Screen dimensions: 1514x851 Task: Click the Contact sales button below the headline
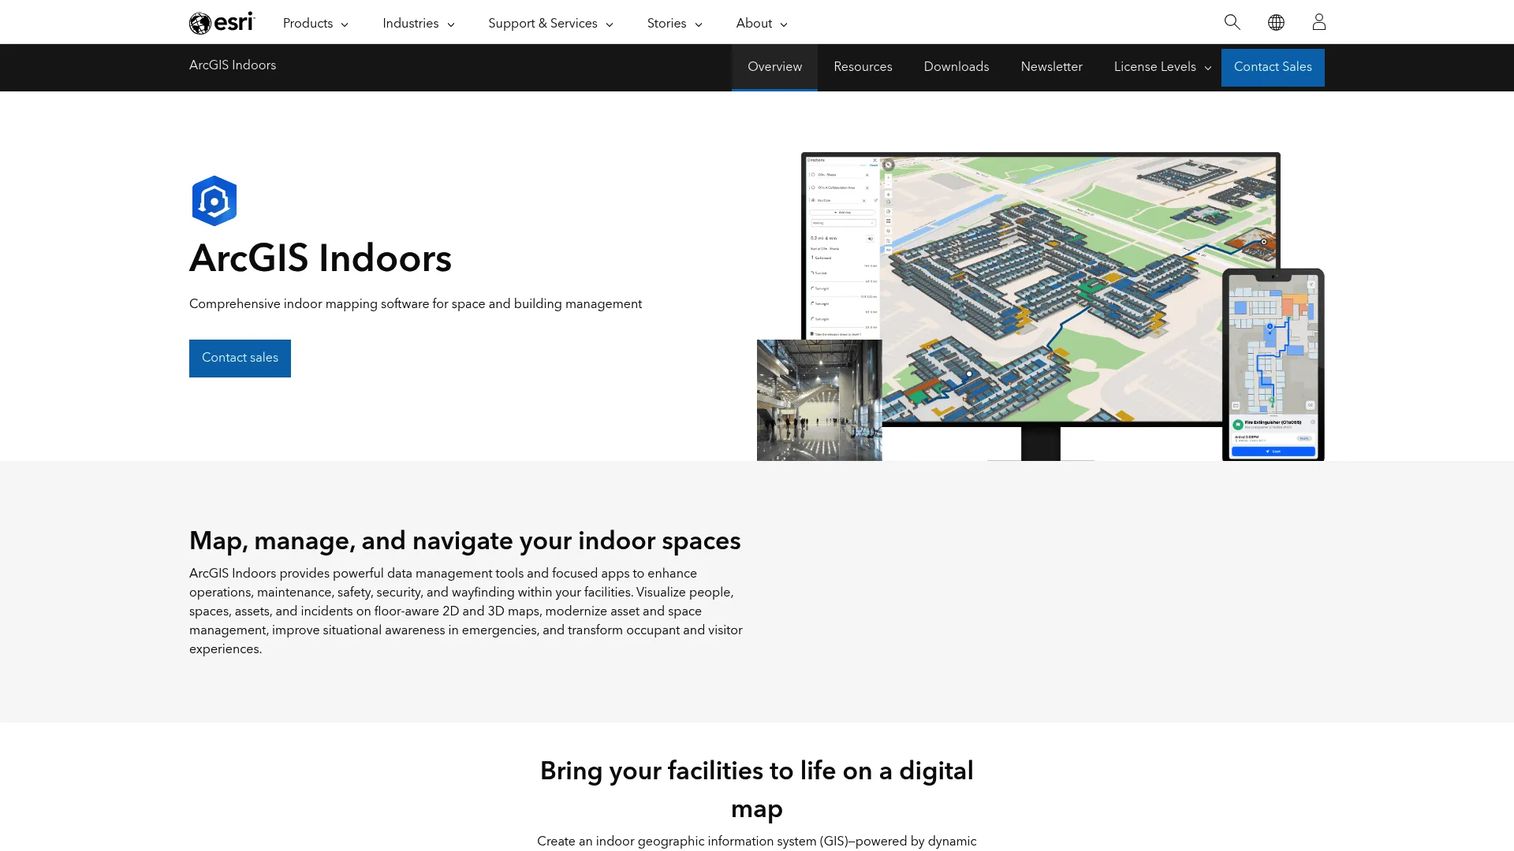[x=240, y=358]
